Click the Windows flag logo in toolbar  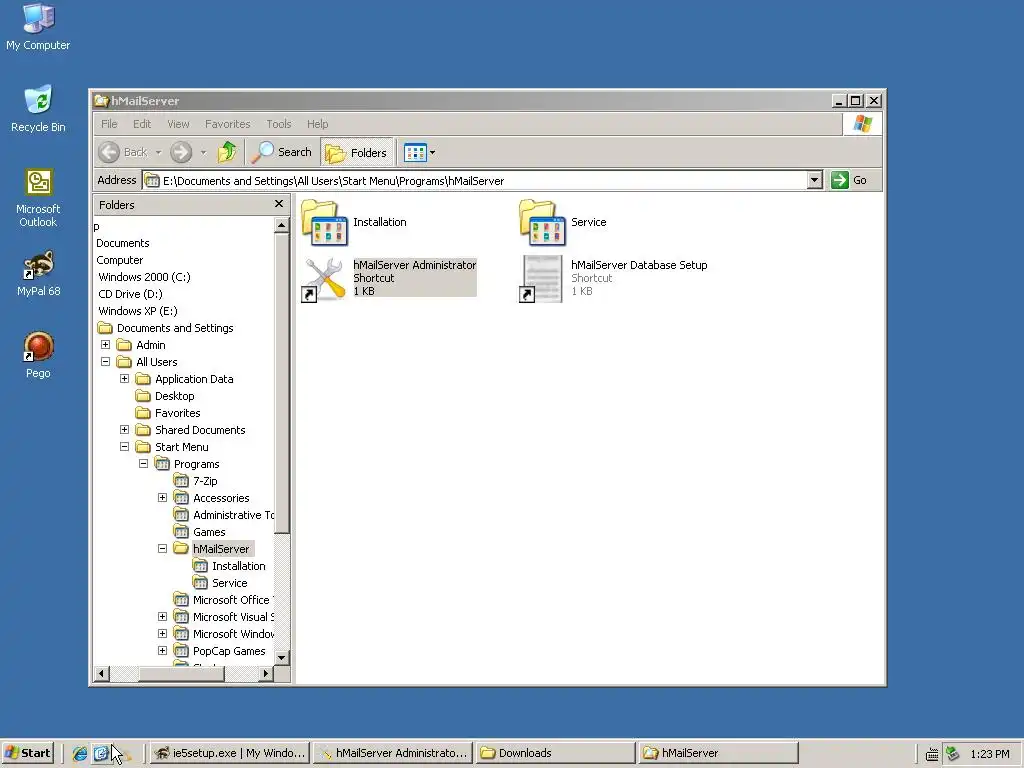coord(862,123)
